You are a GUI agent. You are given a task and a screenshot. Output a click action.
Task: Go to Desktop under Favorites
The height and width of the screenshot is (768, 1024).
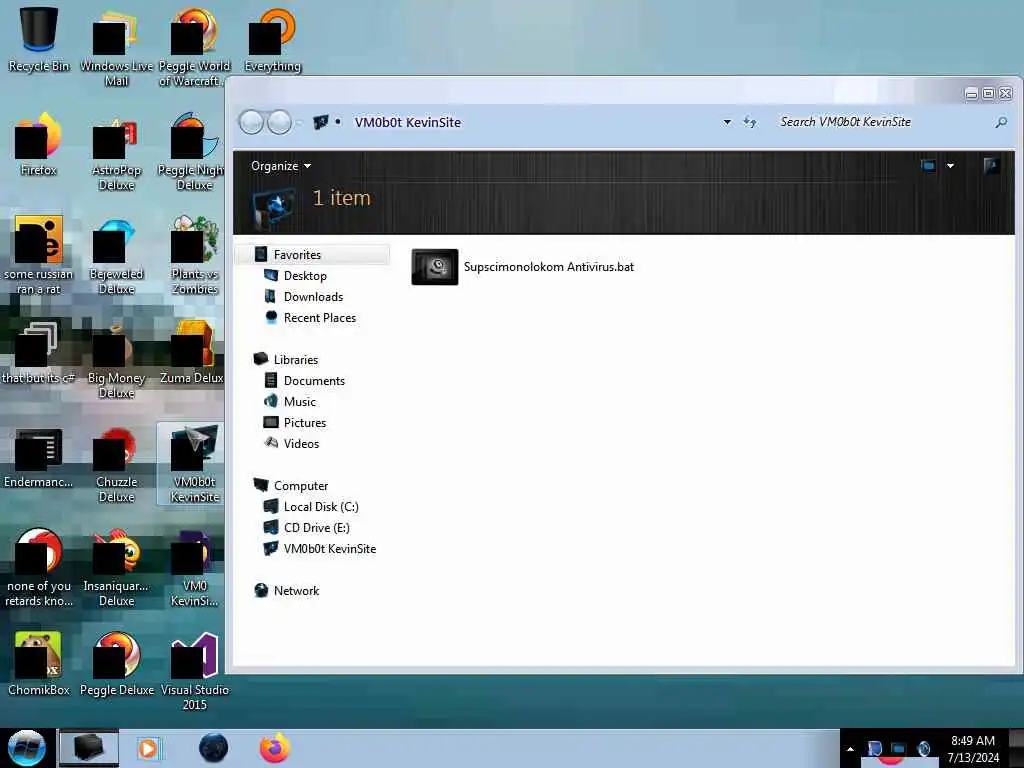[x=295, y=276]
